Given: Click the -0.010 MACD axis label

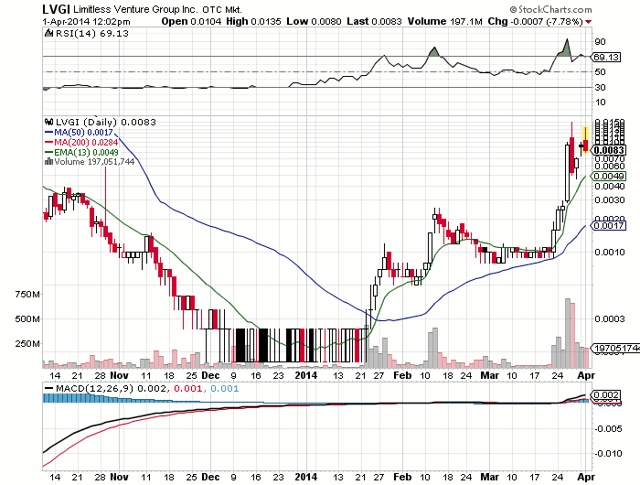Looking at the screenshot, I should tap(607, 454).
